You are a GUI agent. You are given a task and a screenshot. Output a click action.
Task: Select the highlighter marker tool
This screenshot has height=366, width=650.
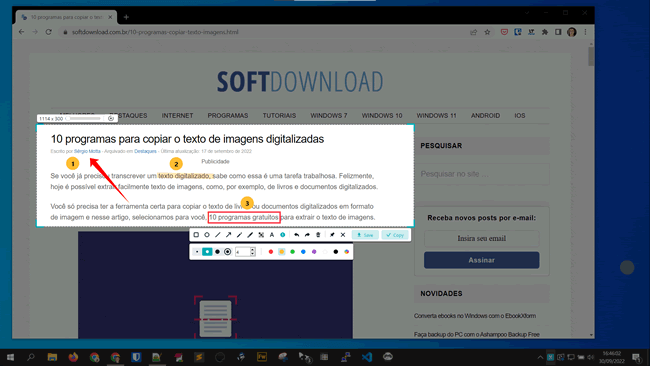250,235
